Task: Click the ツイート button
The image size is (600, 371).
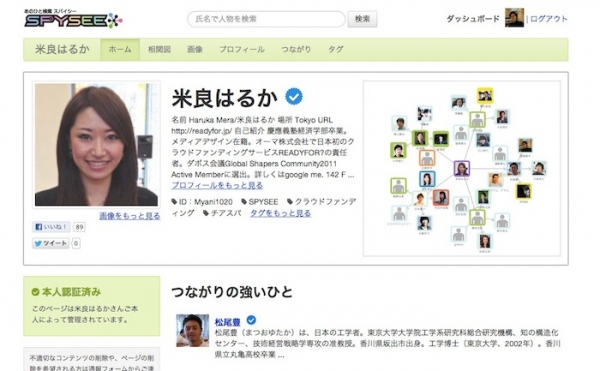Action: (x=51, y=243)
